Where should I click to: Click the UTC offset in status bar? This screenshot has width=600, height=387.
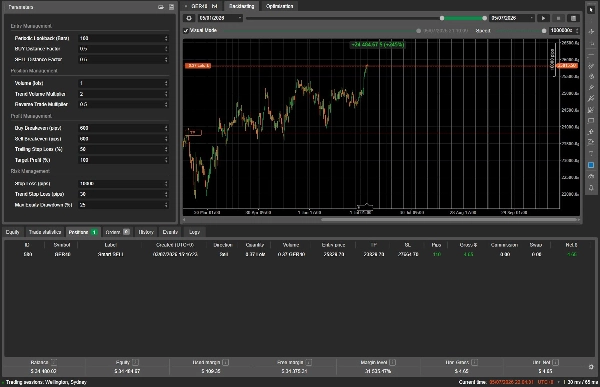[x=545, y=382]
